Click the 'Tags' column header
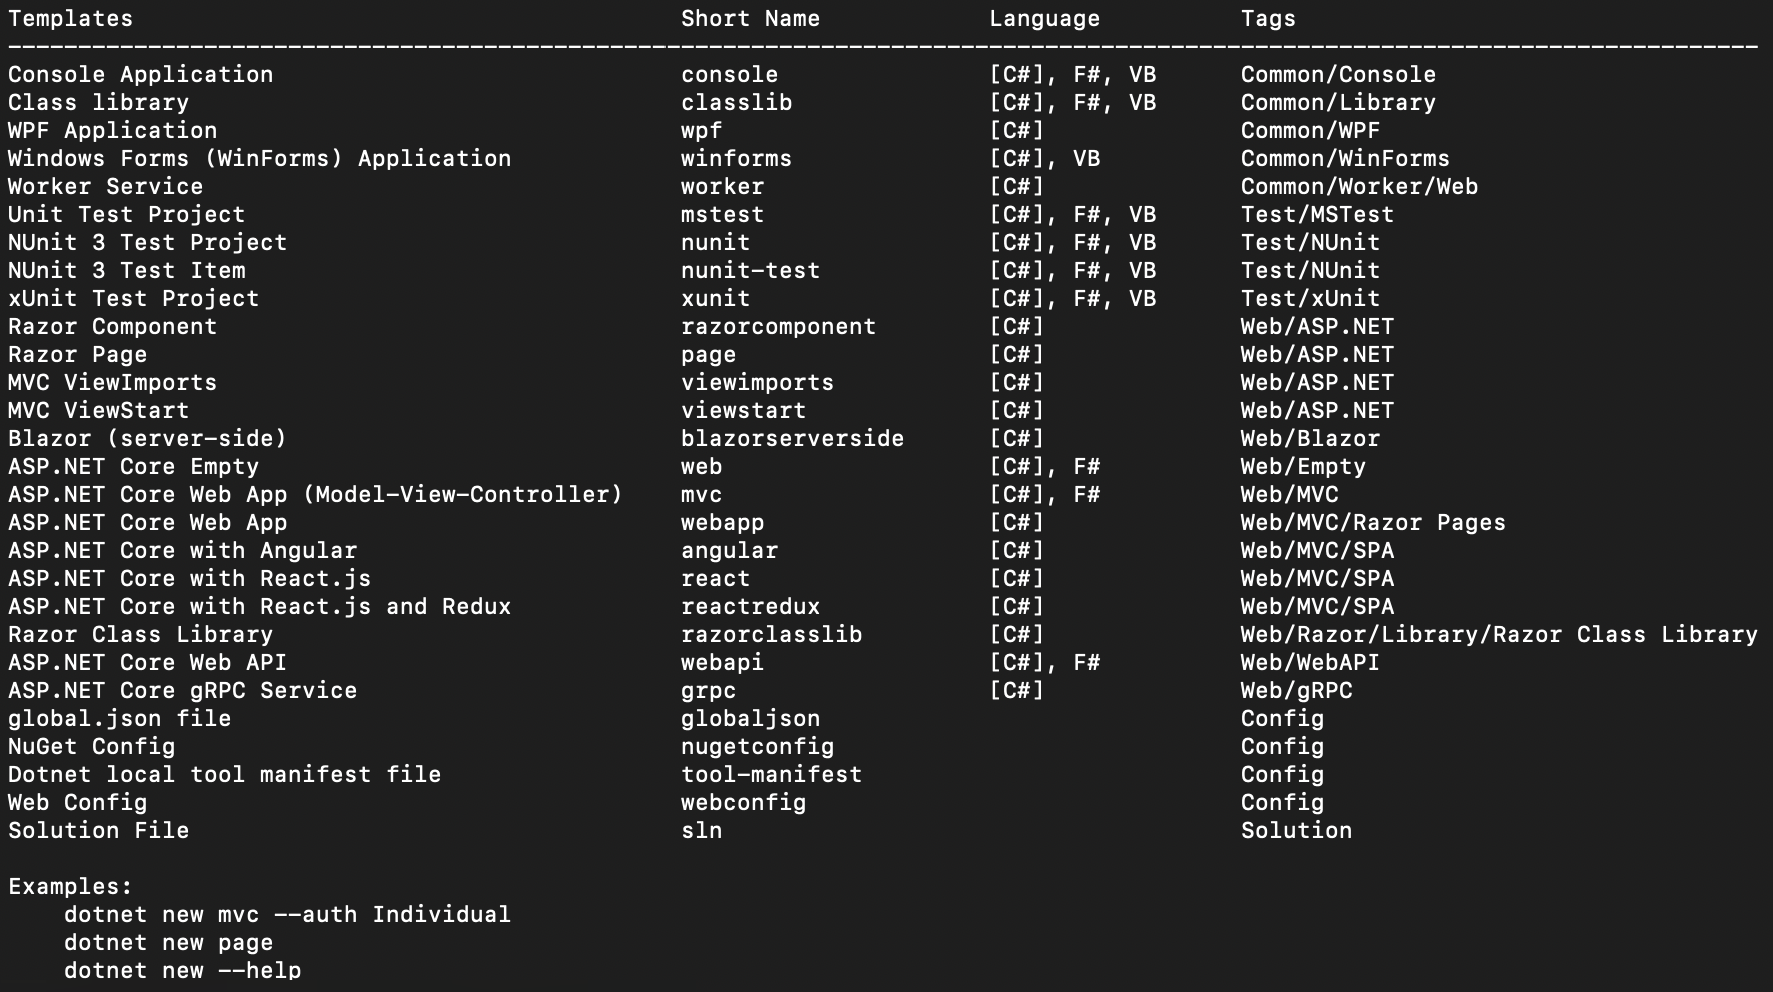 [x=1268, y=19]
